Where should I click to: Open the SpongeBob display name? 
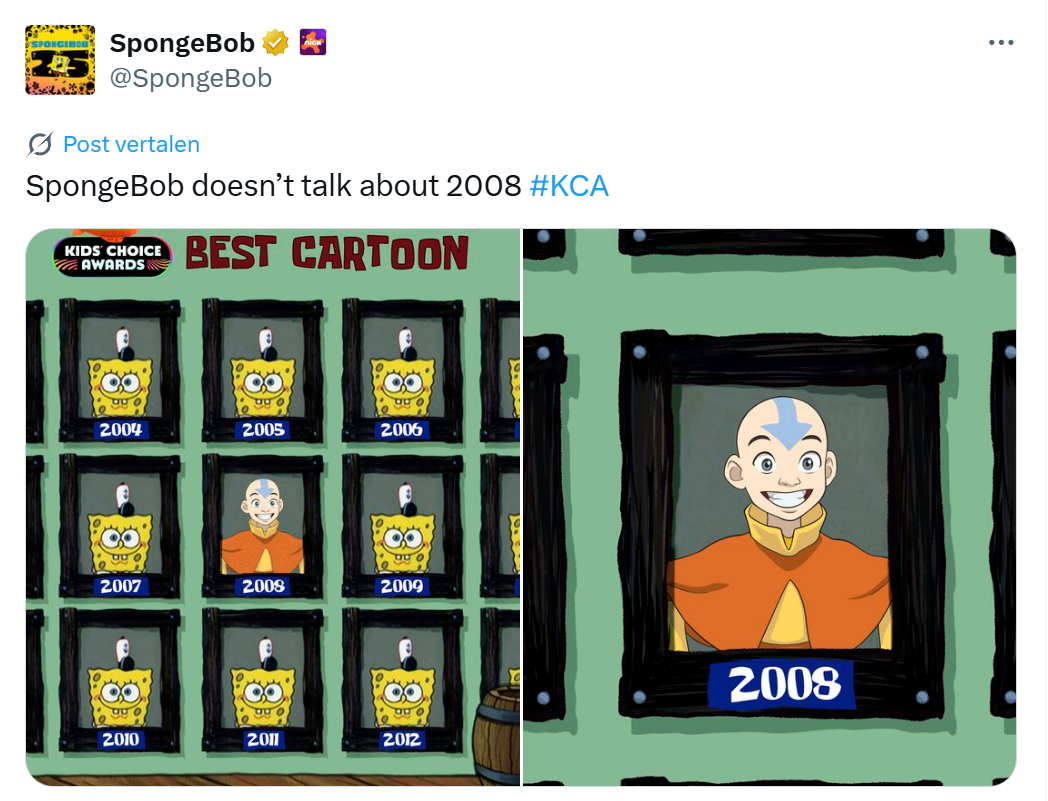pyautogui.click(x=182, y=43)
